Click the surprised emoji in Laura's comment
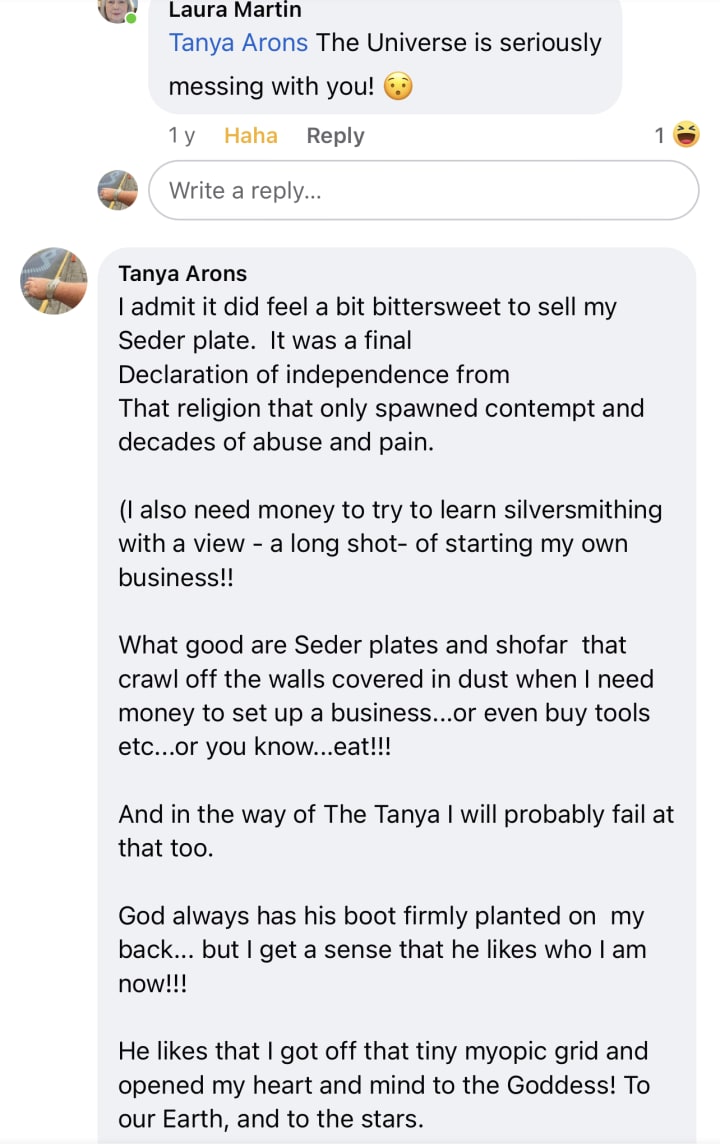Viewport: 720px width, 1147px height. point(398,87)
